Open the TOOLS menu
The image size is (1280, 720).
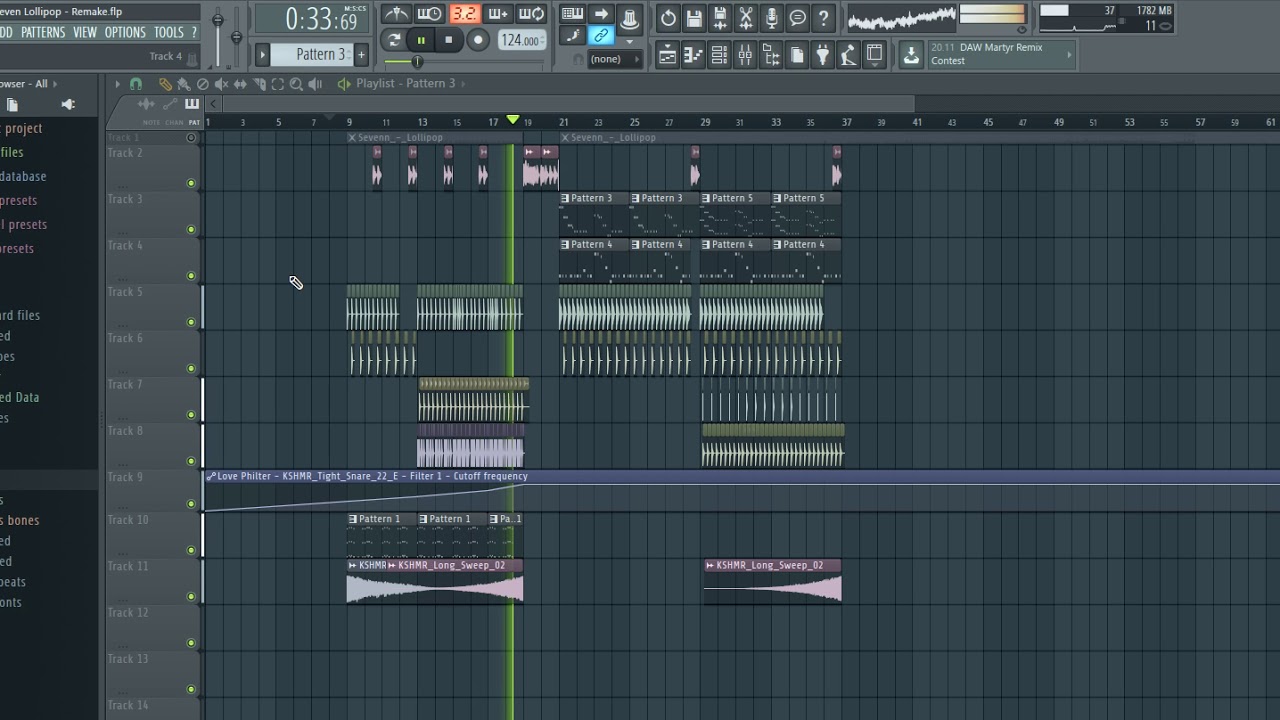click(x=168, y=33)
